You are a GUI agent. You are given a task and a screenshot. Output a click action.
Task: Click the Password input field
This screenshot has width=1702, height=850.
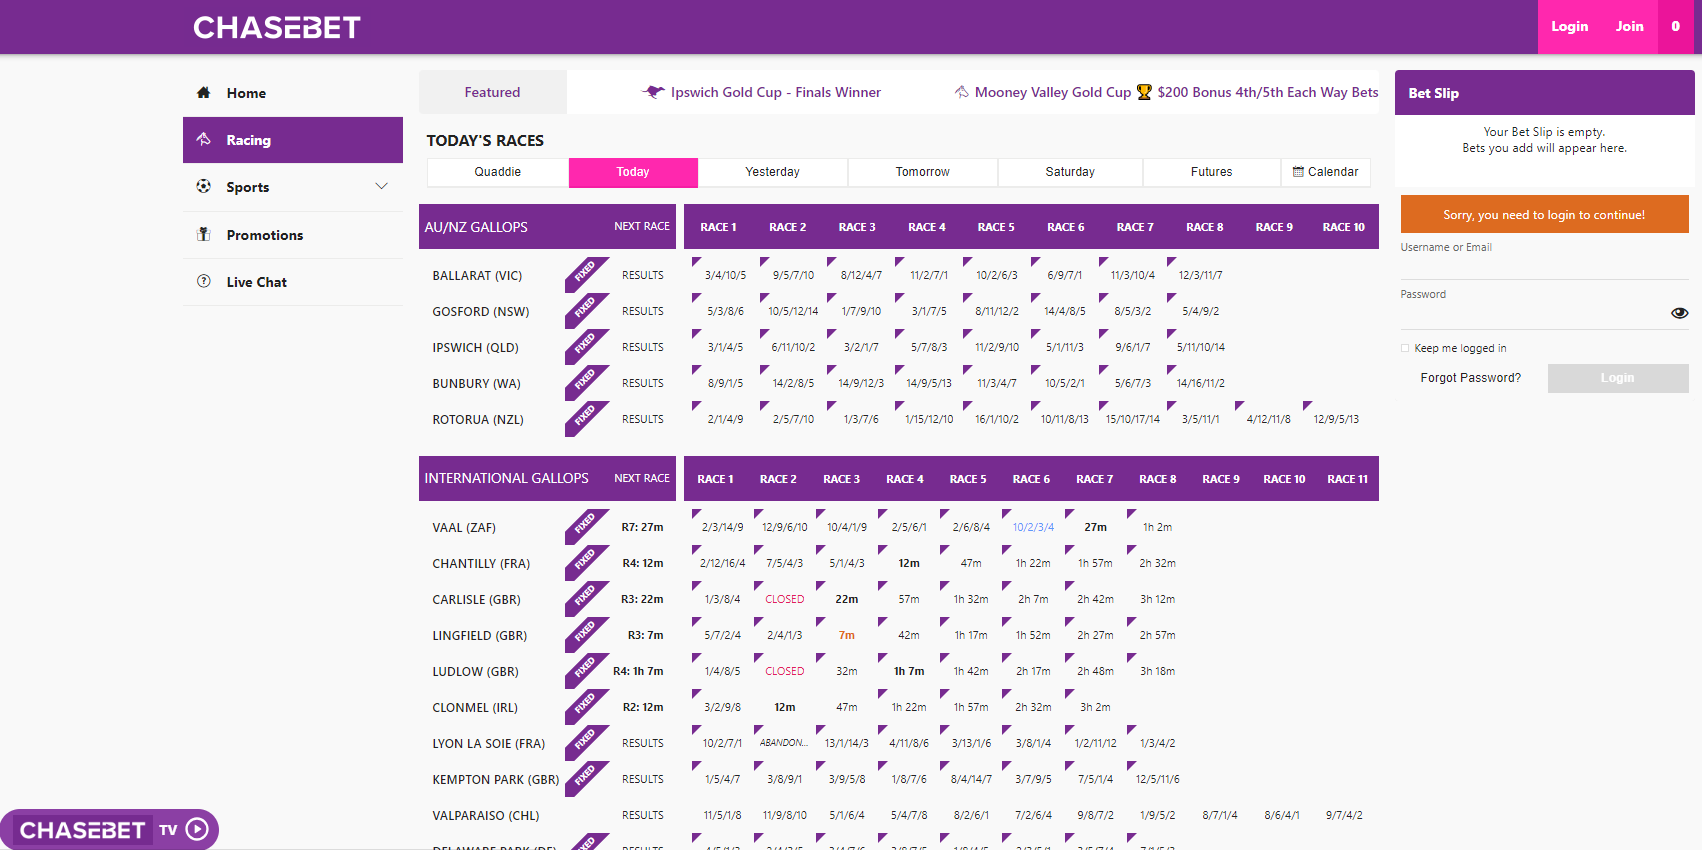click(1534, 314)
